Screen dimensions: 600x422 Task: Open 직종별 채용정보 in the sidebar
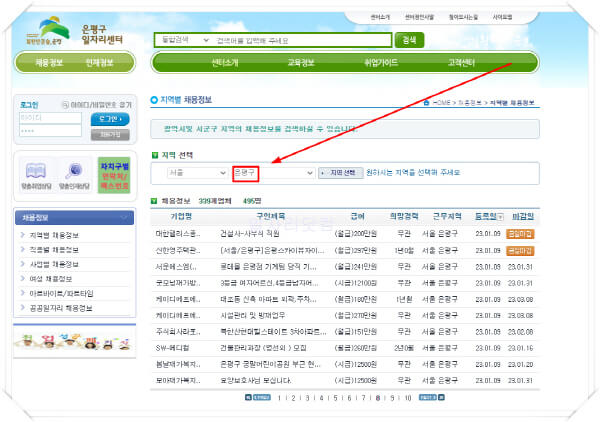(54, 250)
